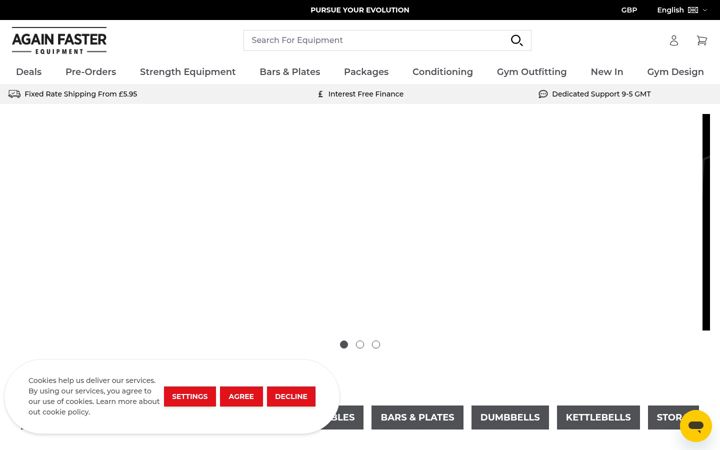The image size is (720, 450).
Task: Open the user account icon
Action: click(674, 40)
